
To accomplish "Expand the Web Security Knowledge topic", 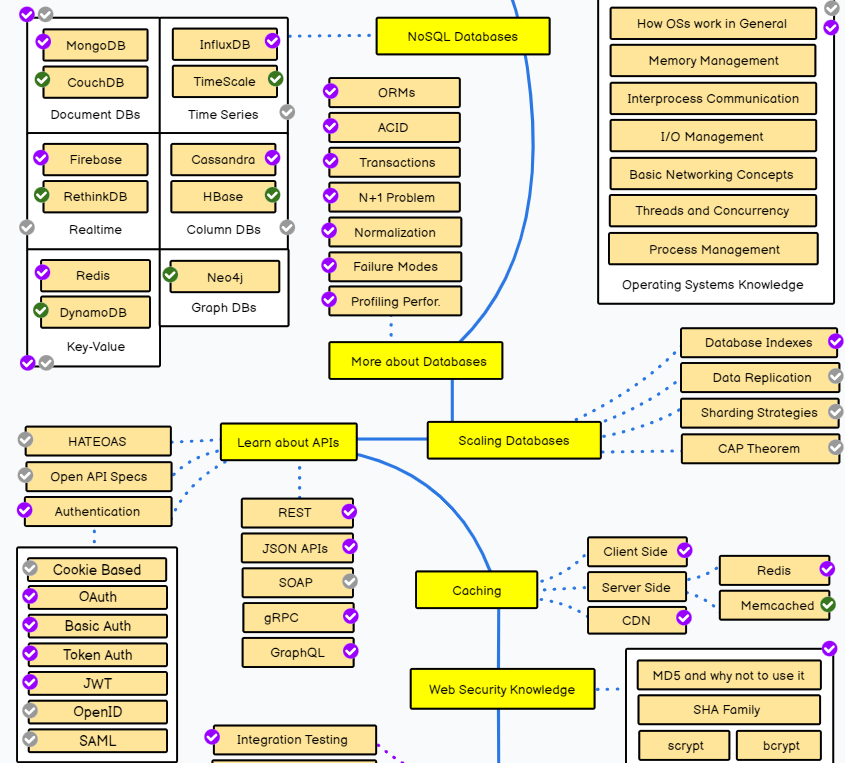I will tap(502, 689).
